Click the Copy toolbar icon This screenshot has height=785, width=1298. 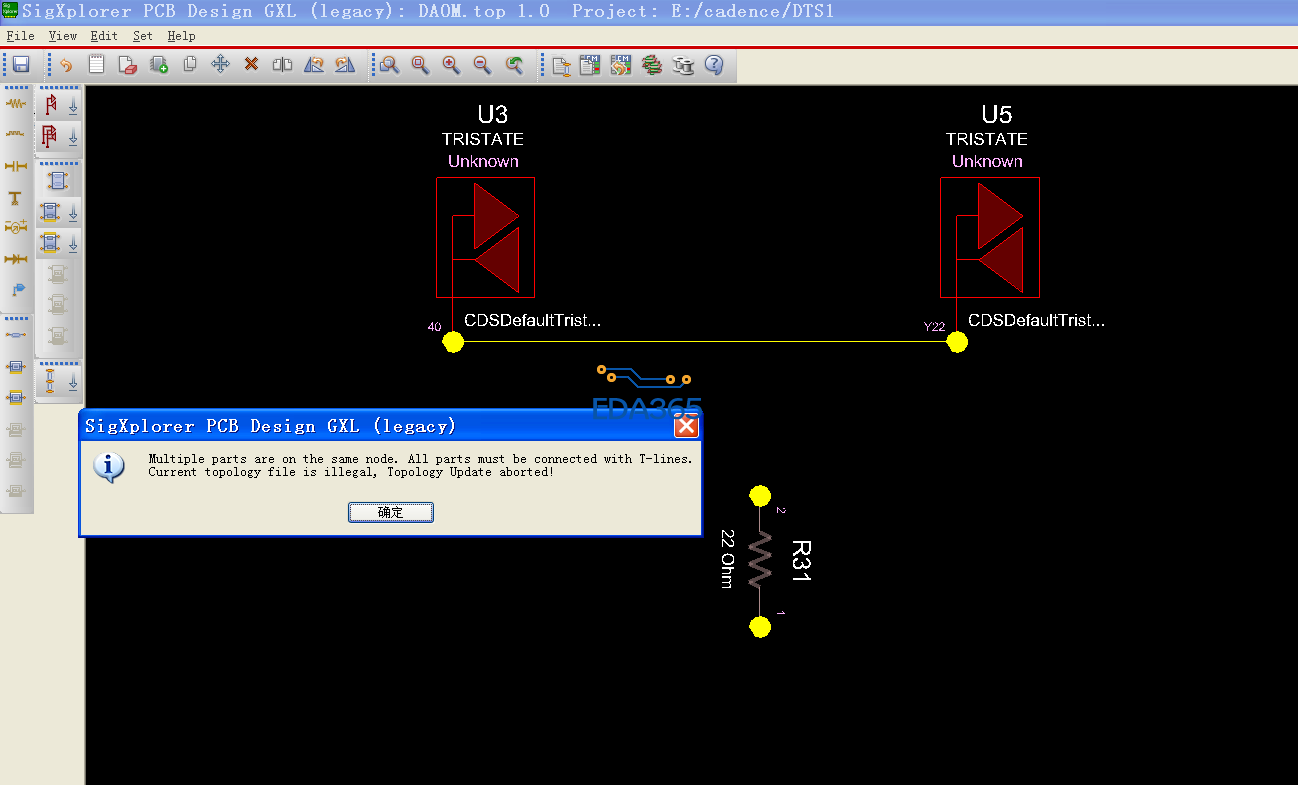point(190,65)
